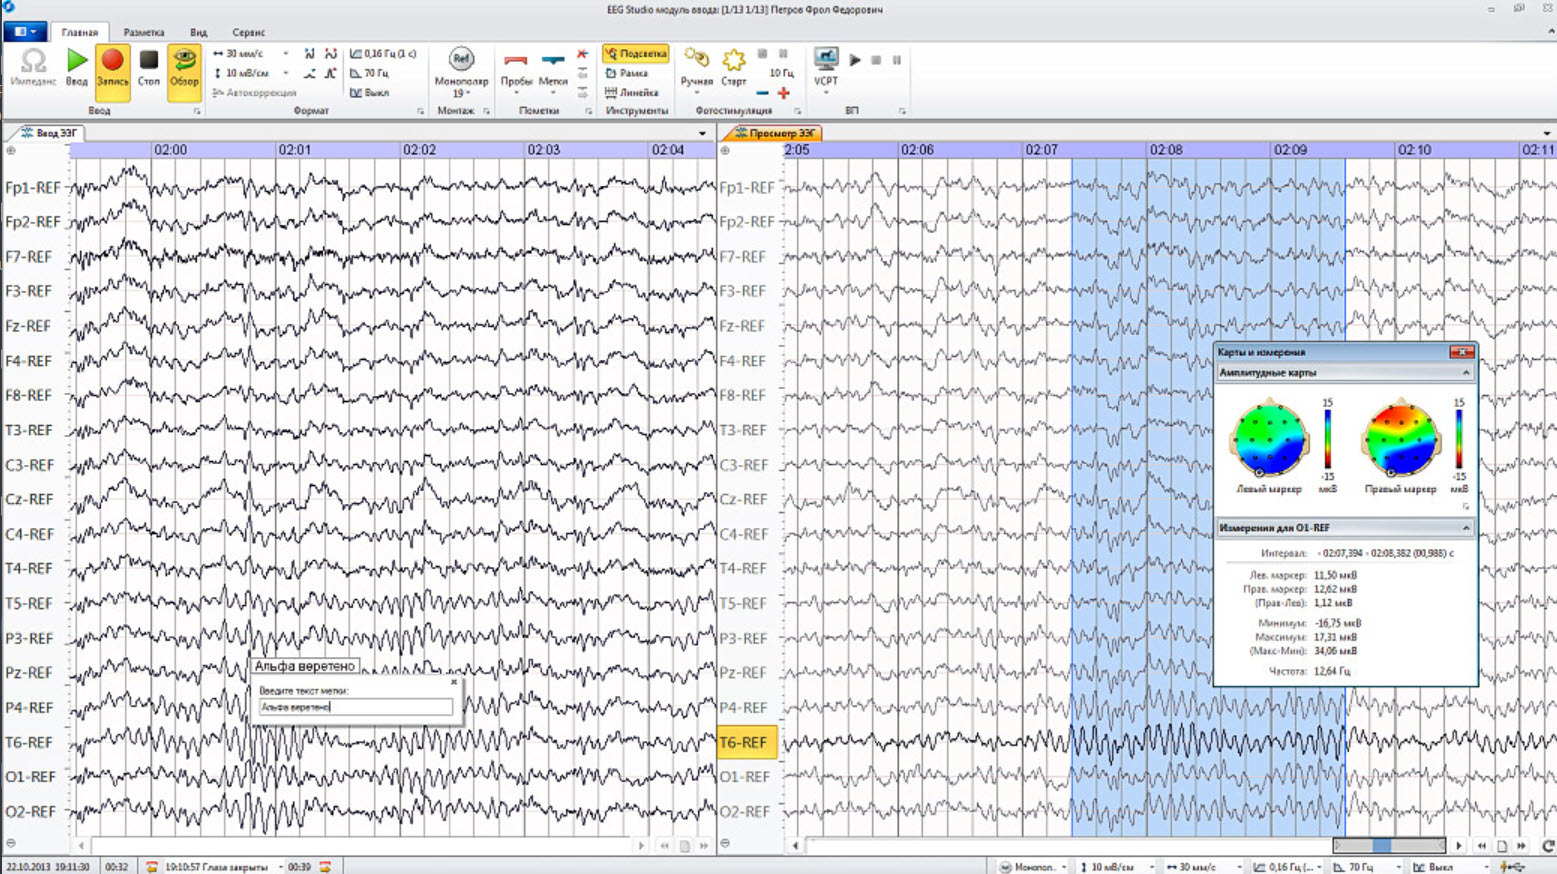
Task: Open the 30 мм/с sweep speed dropdown
Action: (286, 54)
